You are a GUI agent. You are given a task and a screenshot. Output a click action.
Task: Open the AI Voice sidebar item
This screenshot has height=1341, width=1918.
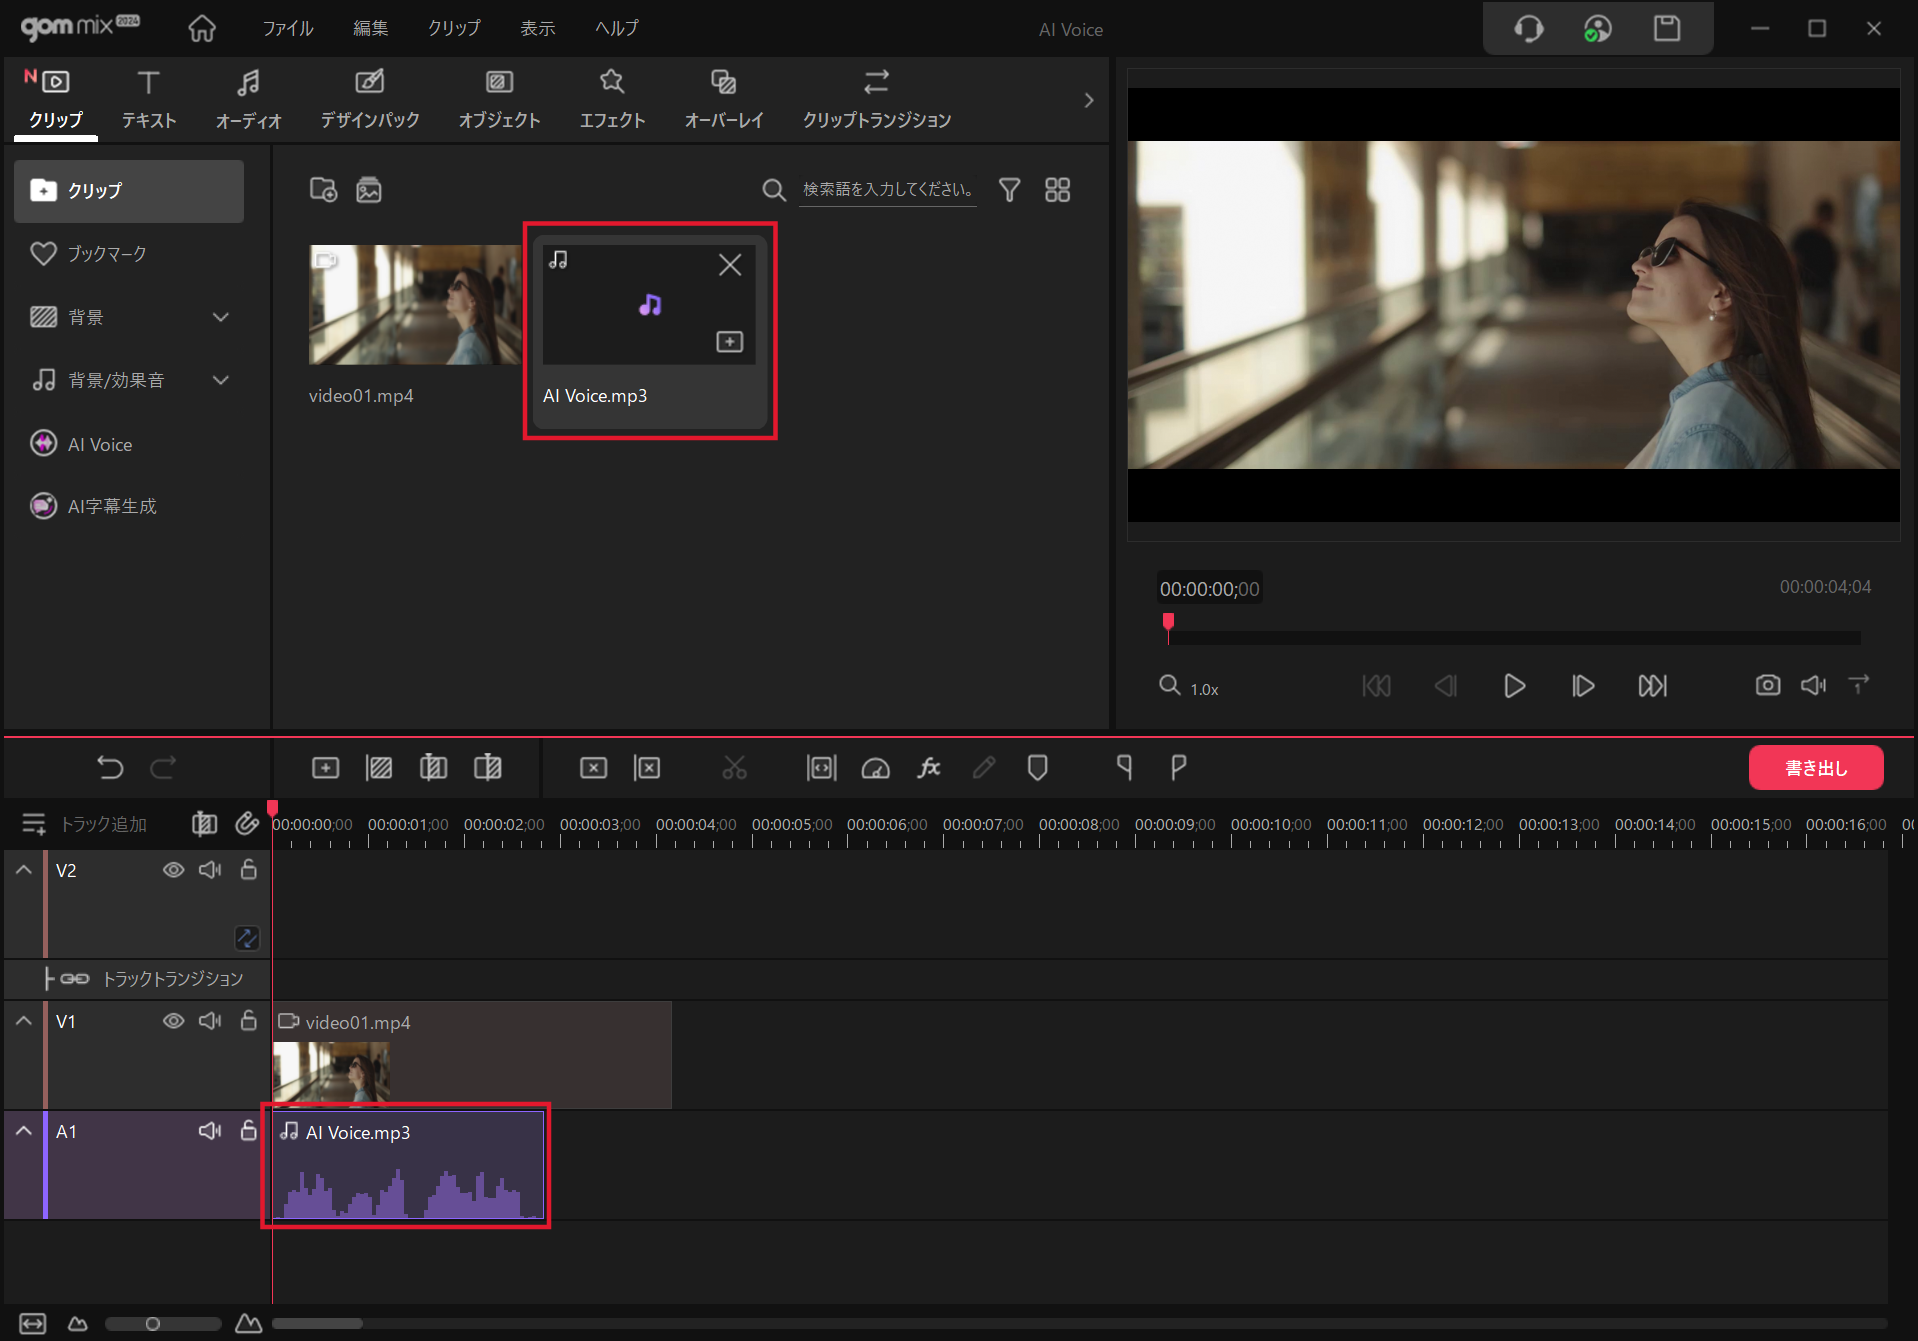click(x=99, y=444)
